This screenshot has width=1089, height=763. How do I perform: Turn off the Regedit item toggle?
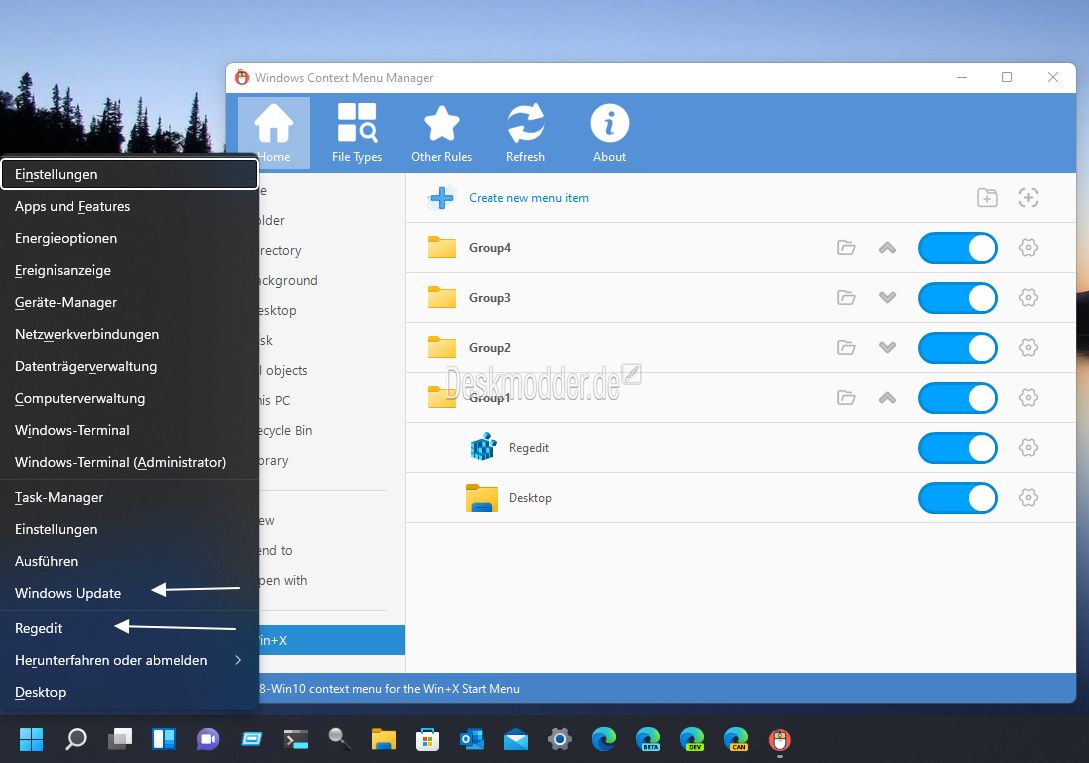[958, 448]
